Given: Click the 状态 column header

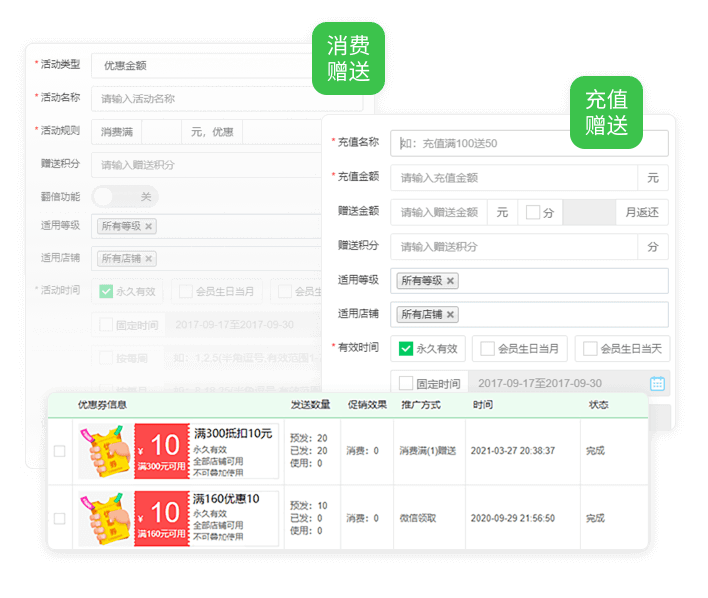Looking at the screenshot, I should 598,405.
